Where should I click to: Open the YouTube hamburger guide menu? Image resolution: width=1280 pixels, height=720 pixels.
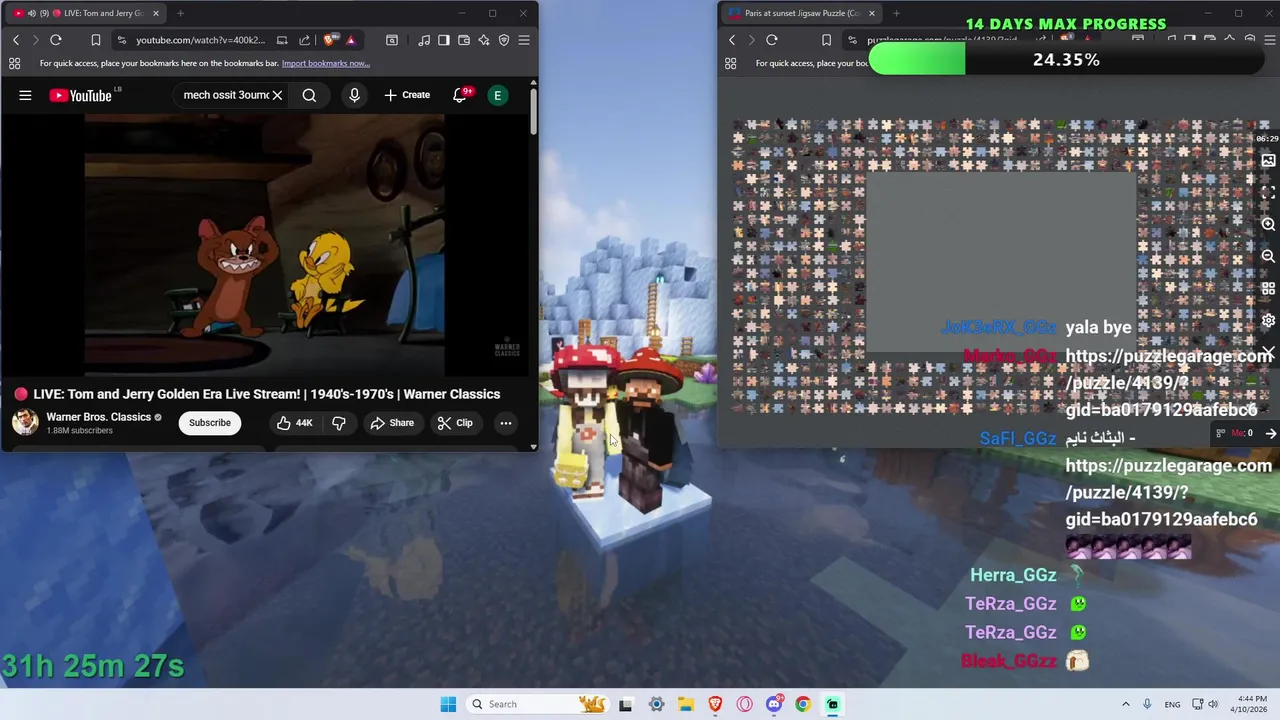coord(25,95)
